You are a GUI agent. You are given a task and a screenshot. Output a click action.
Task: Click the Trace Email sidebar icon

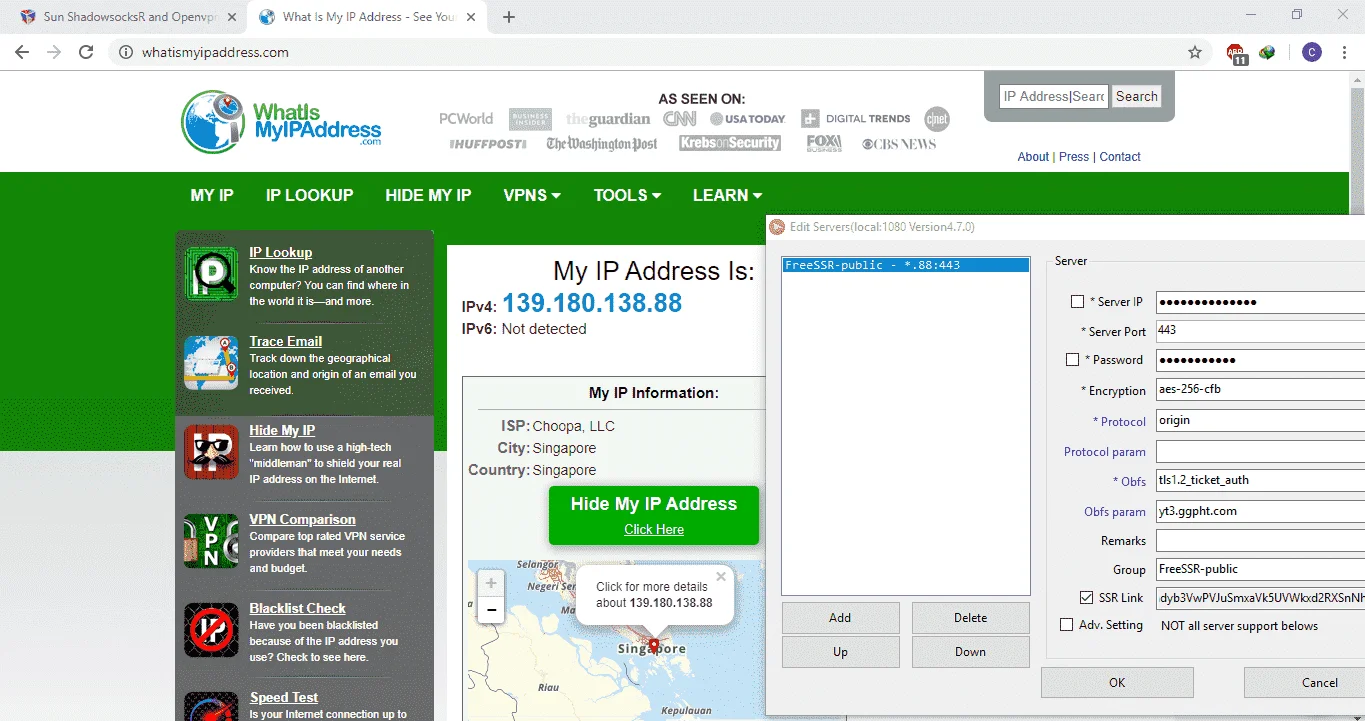(211, 363)
